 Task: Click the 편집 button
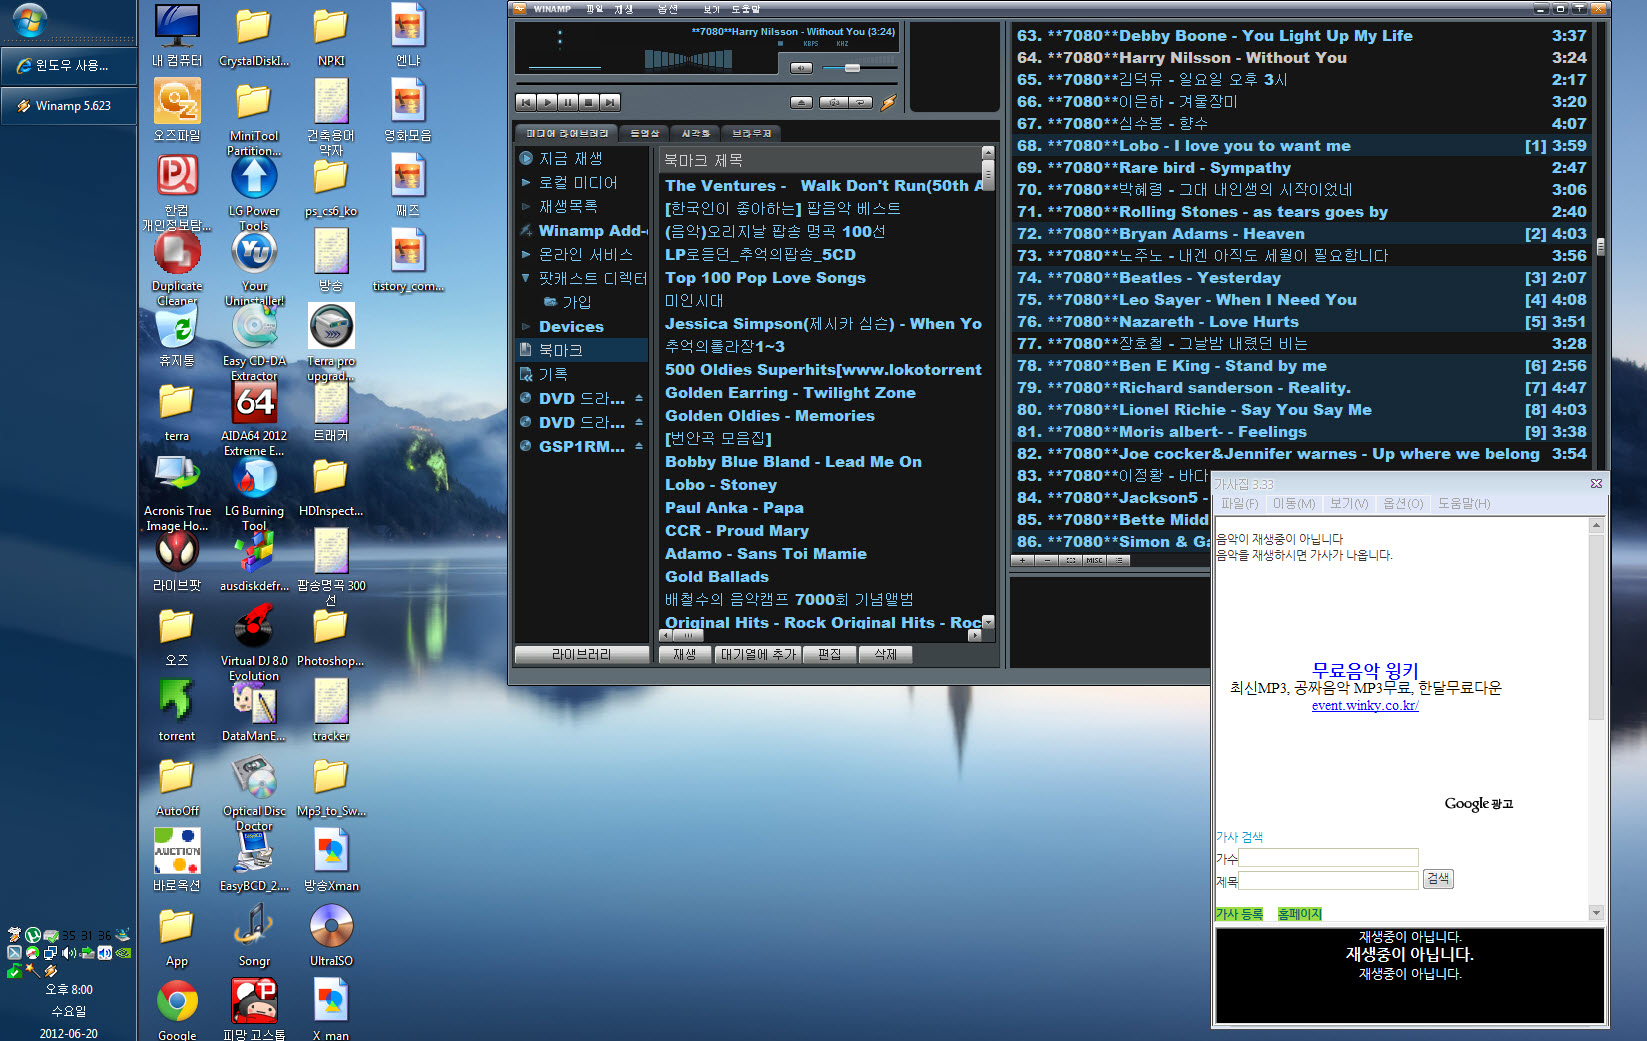[x=830, y=654]
